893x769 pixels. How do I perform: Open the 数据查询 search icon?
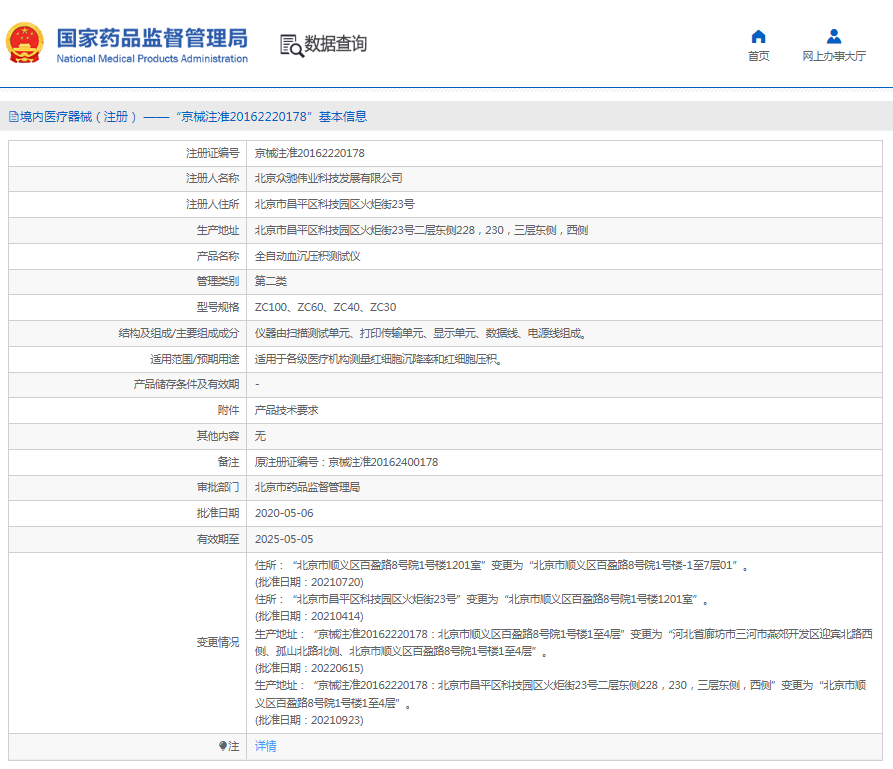pos(292,46)
